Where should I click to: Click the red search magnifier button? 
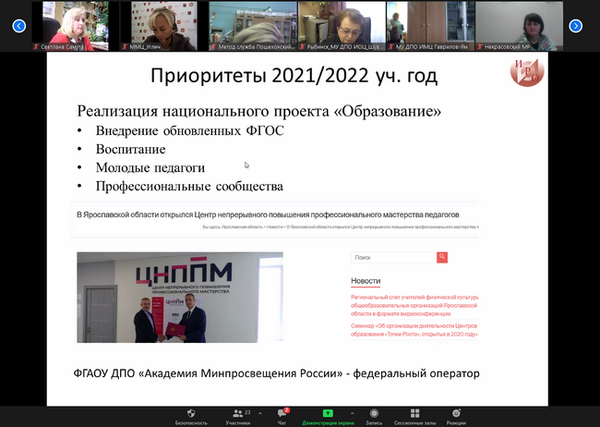[x=442, y=258]
